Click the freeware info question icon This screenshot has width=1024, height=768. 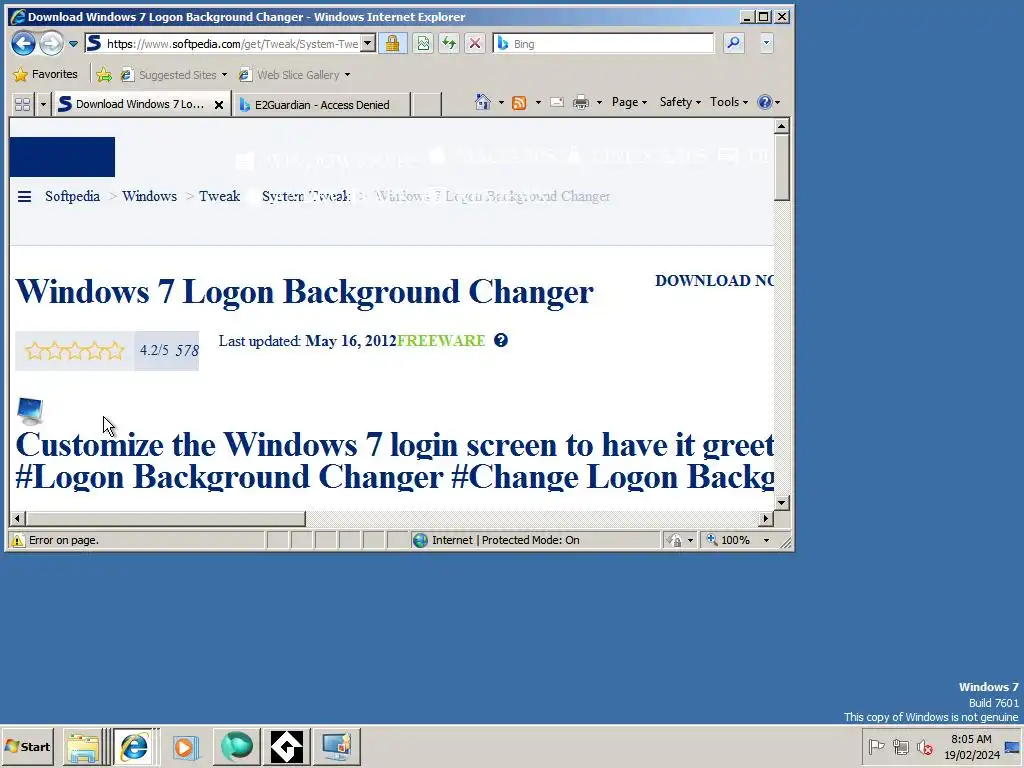pos(501,340)
